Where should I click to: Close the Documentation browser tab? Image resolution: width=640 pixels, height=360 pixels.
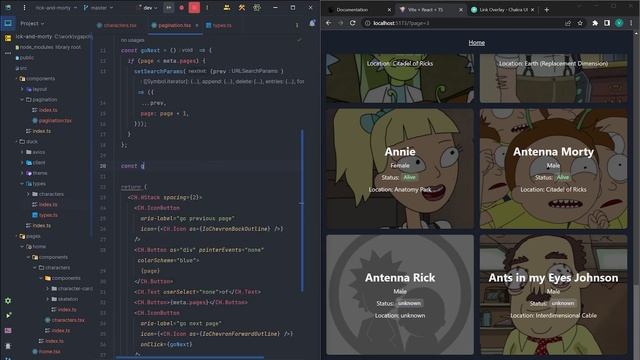pyautogui.click(x=389, y=9)
